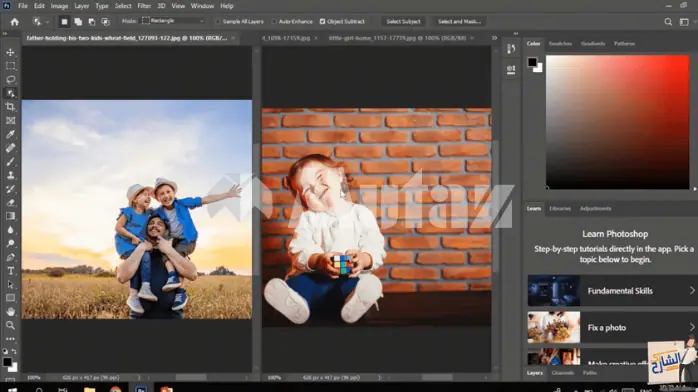Select the Frame tool
The width and height of the screenshot is (698, 392).
tap(10, 121)
